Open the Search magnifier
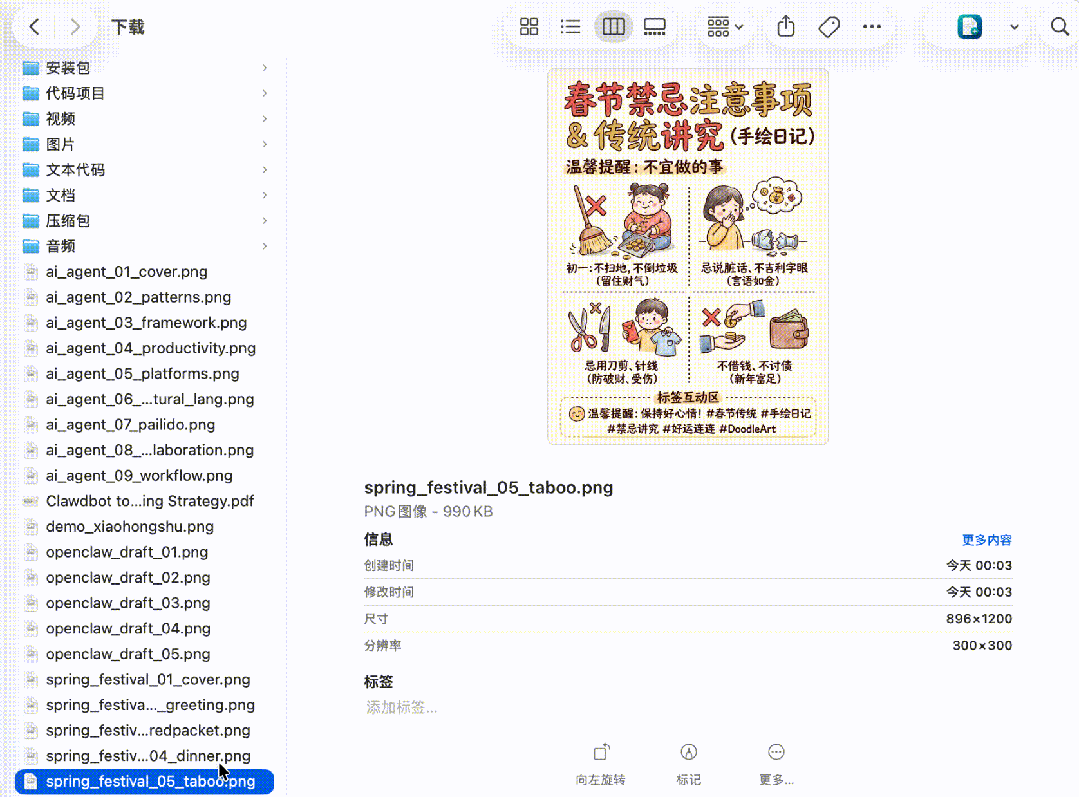Viewport: 1079px width, 797px height. pos(1059,27)
